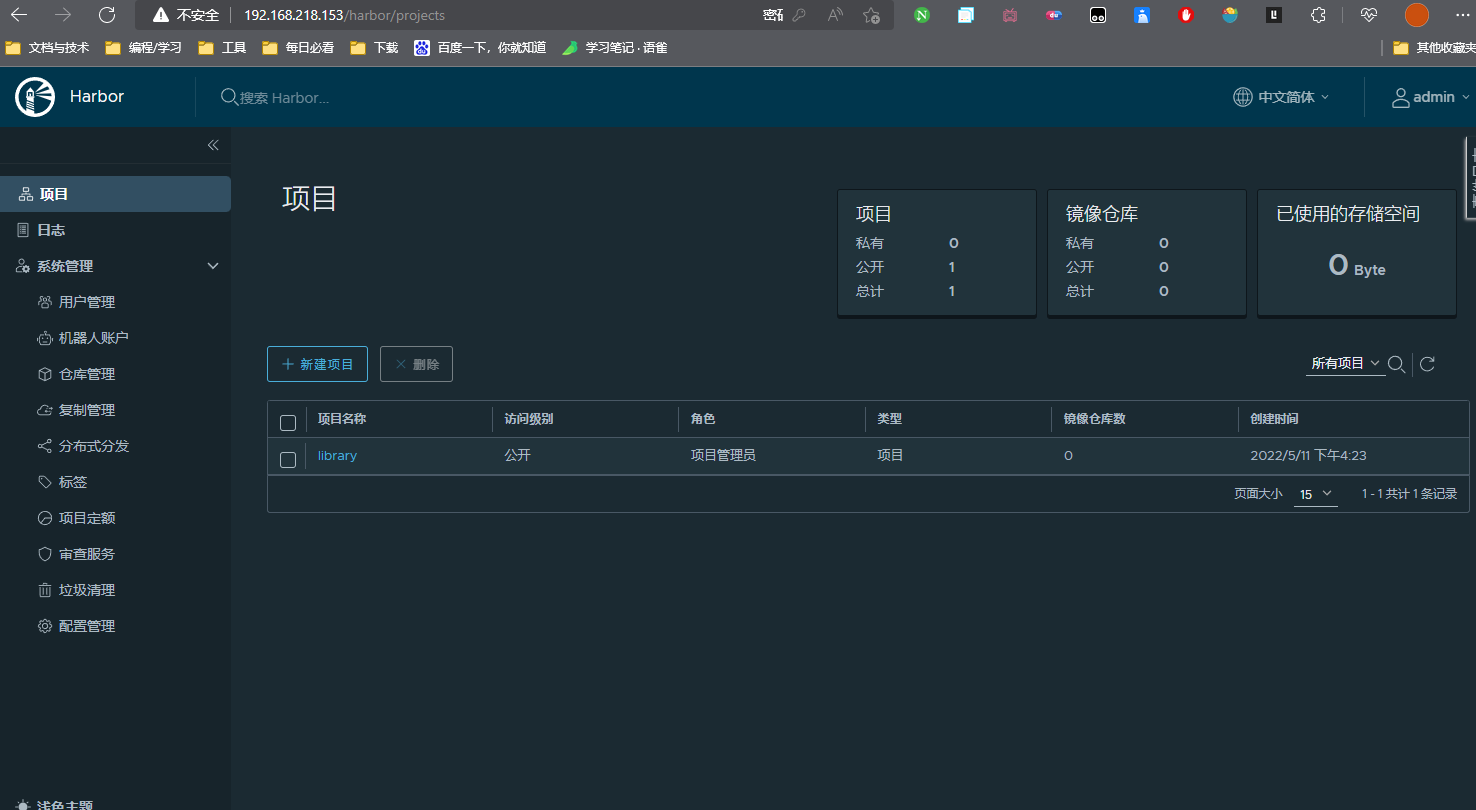The image size is (1476, 810).
Task: Click the 项目管理员 role cell
Action: tap(723, 455)
